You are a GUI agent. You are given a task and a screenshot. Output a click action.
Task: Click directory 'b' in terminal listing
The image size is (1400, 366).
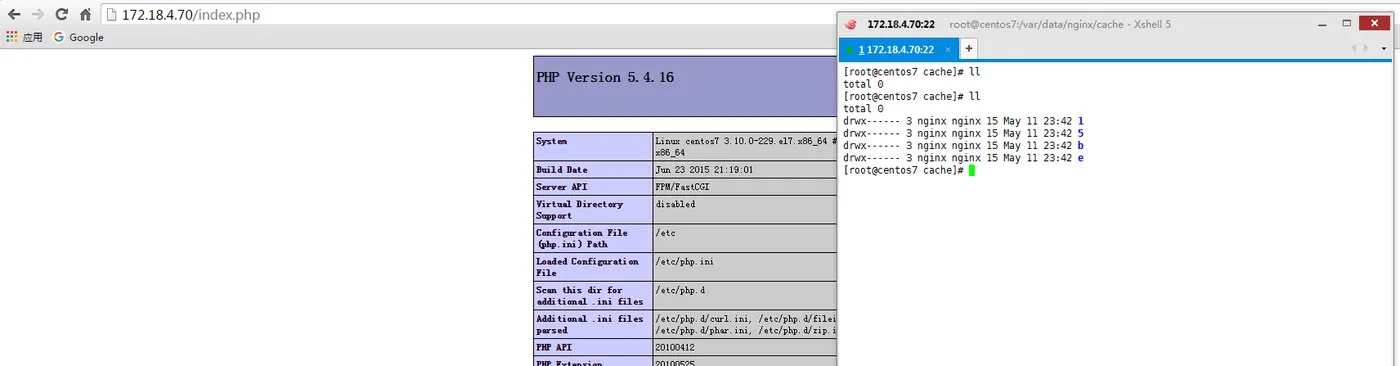coord(1081,145)
